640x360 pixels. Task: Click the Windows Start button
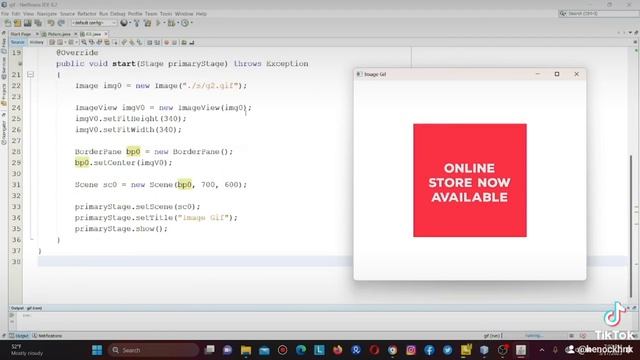[x=97, y=350]
